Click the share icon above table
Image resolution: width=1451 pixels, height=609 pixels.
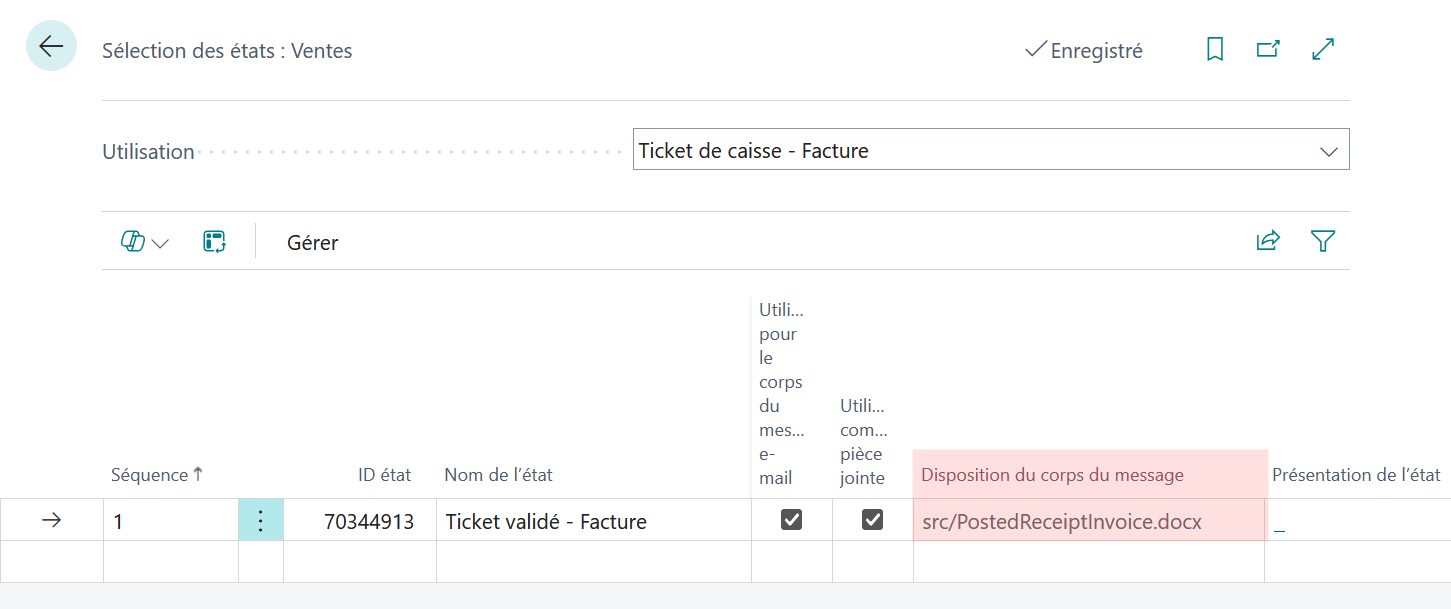[x=1268, y=241]
